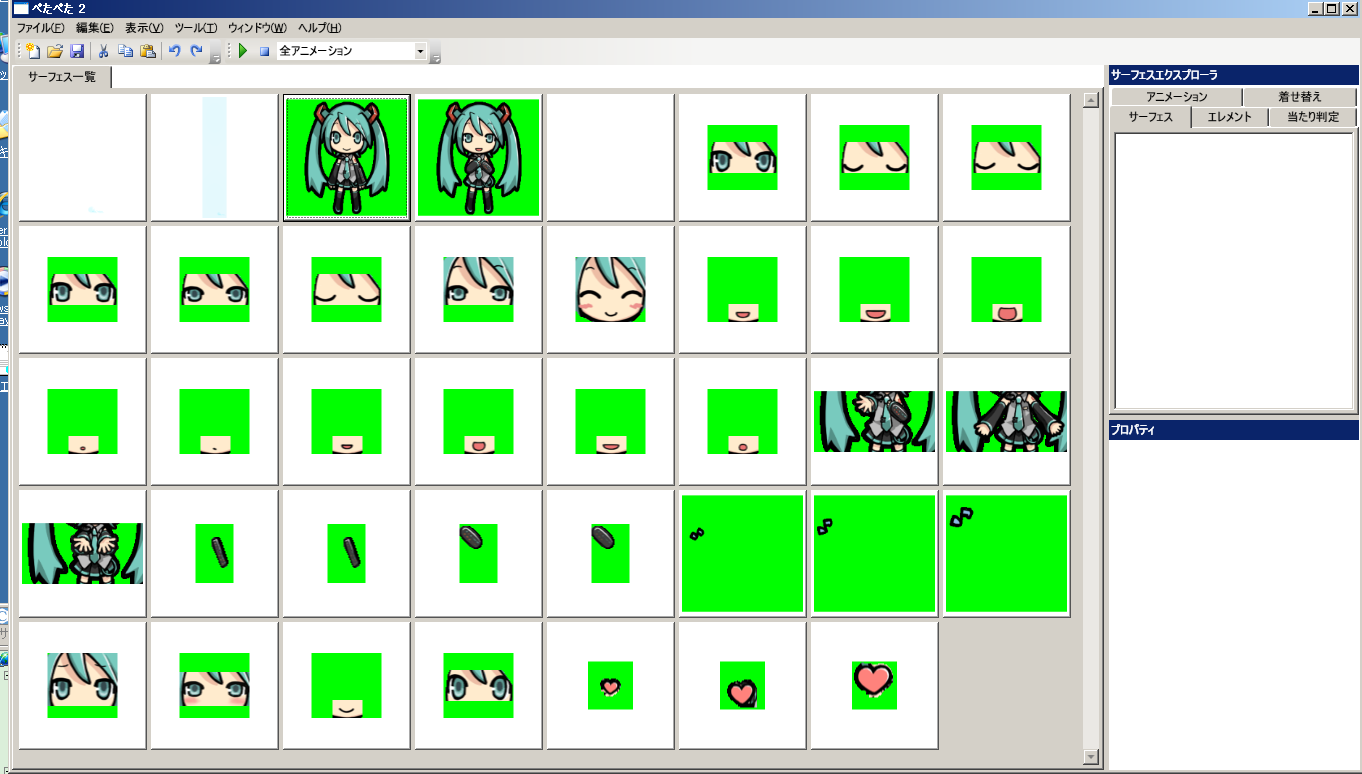1362x774 pixels.
Task: Click the Copy toolbar icon
Action: [x=125, y=51]
